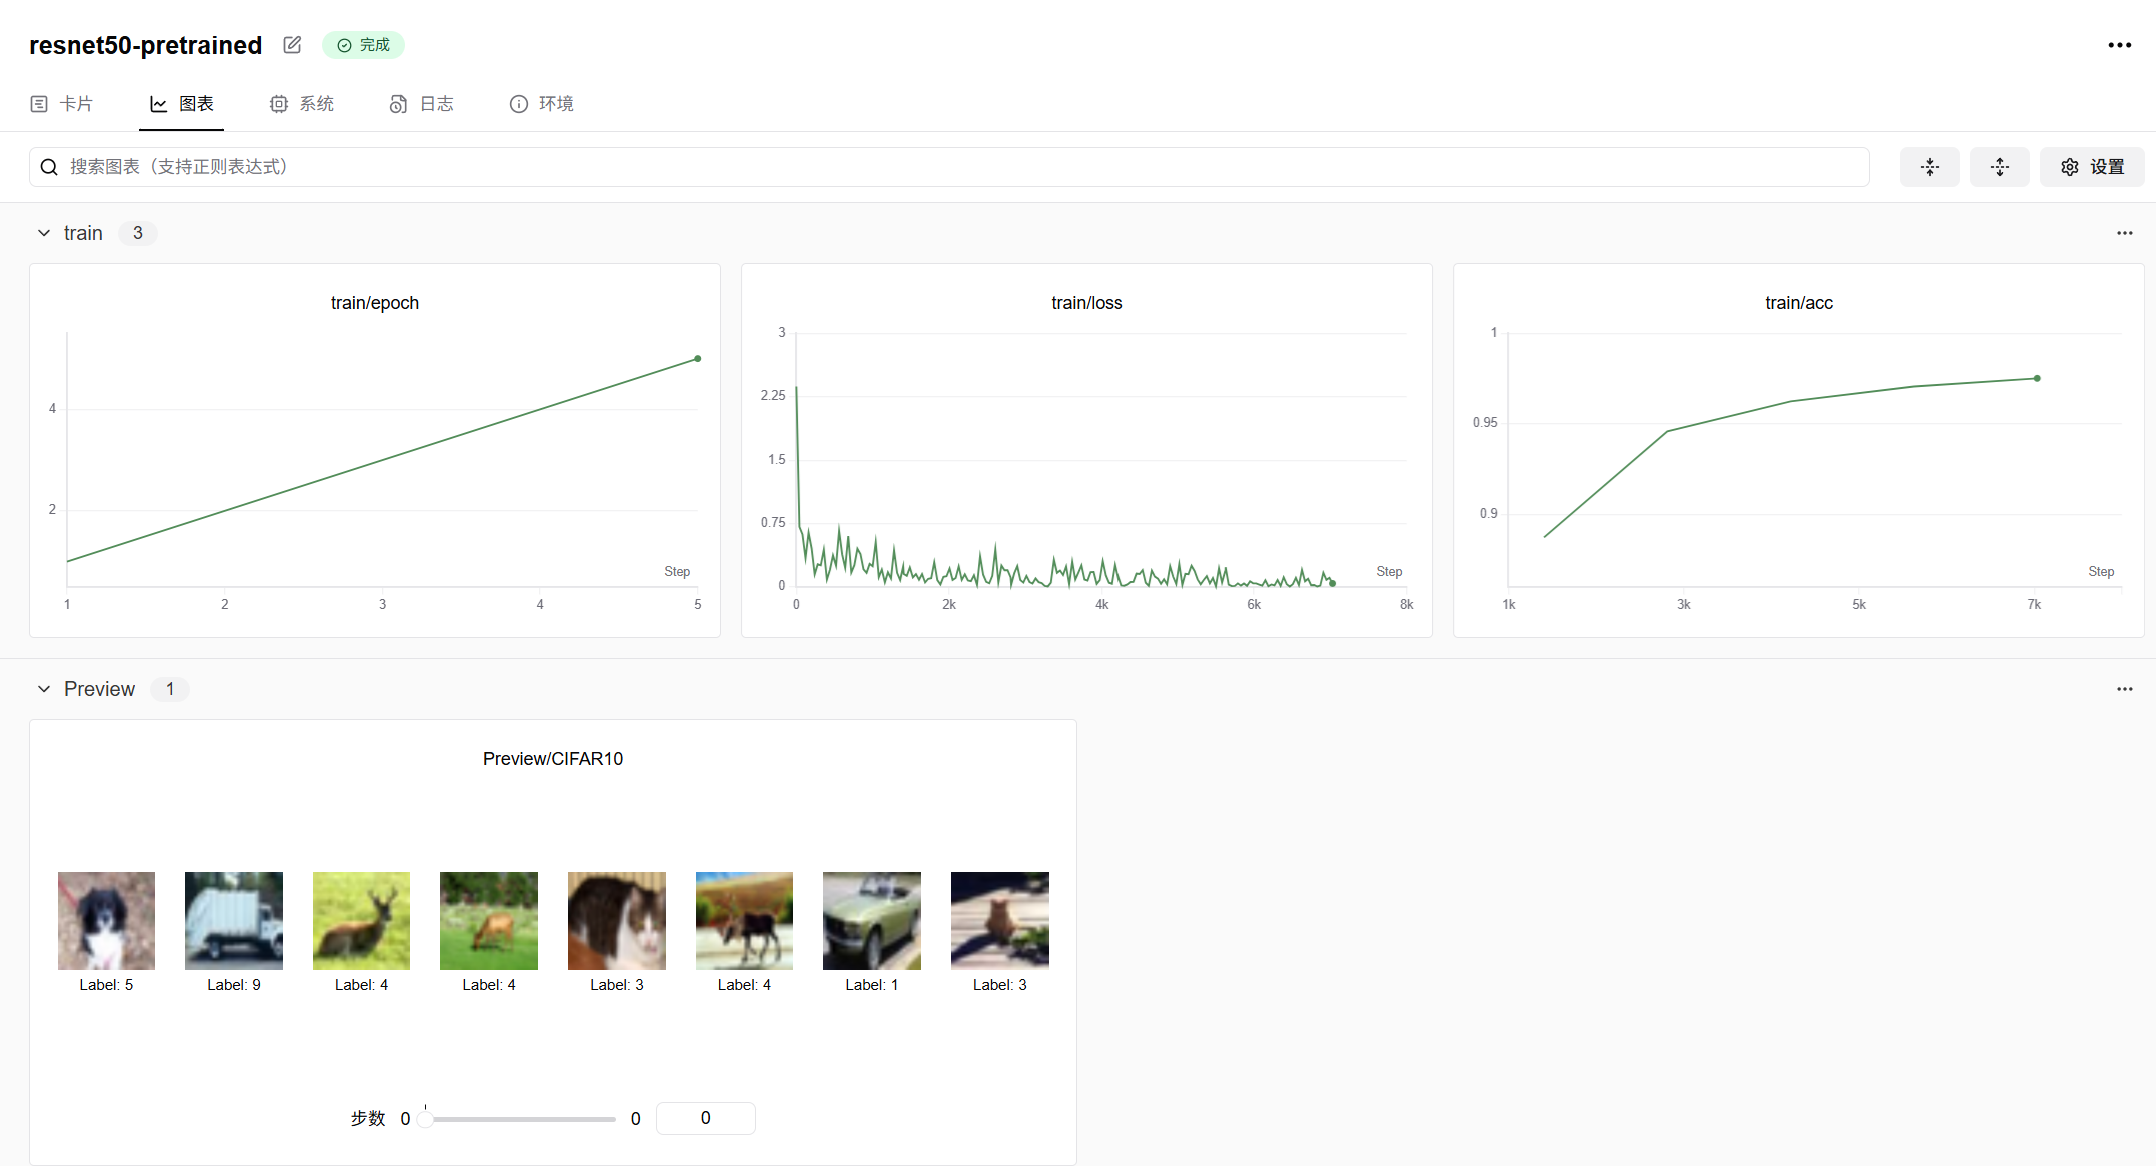Click the search magnifier icon
The image size is (2156, 1166).
click(x=49, y=167)
